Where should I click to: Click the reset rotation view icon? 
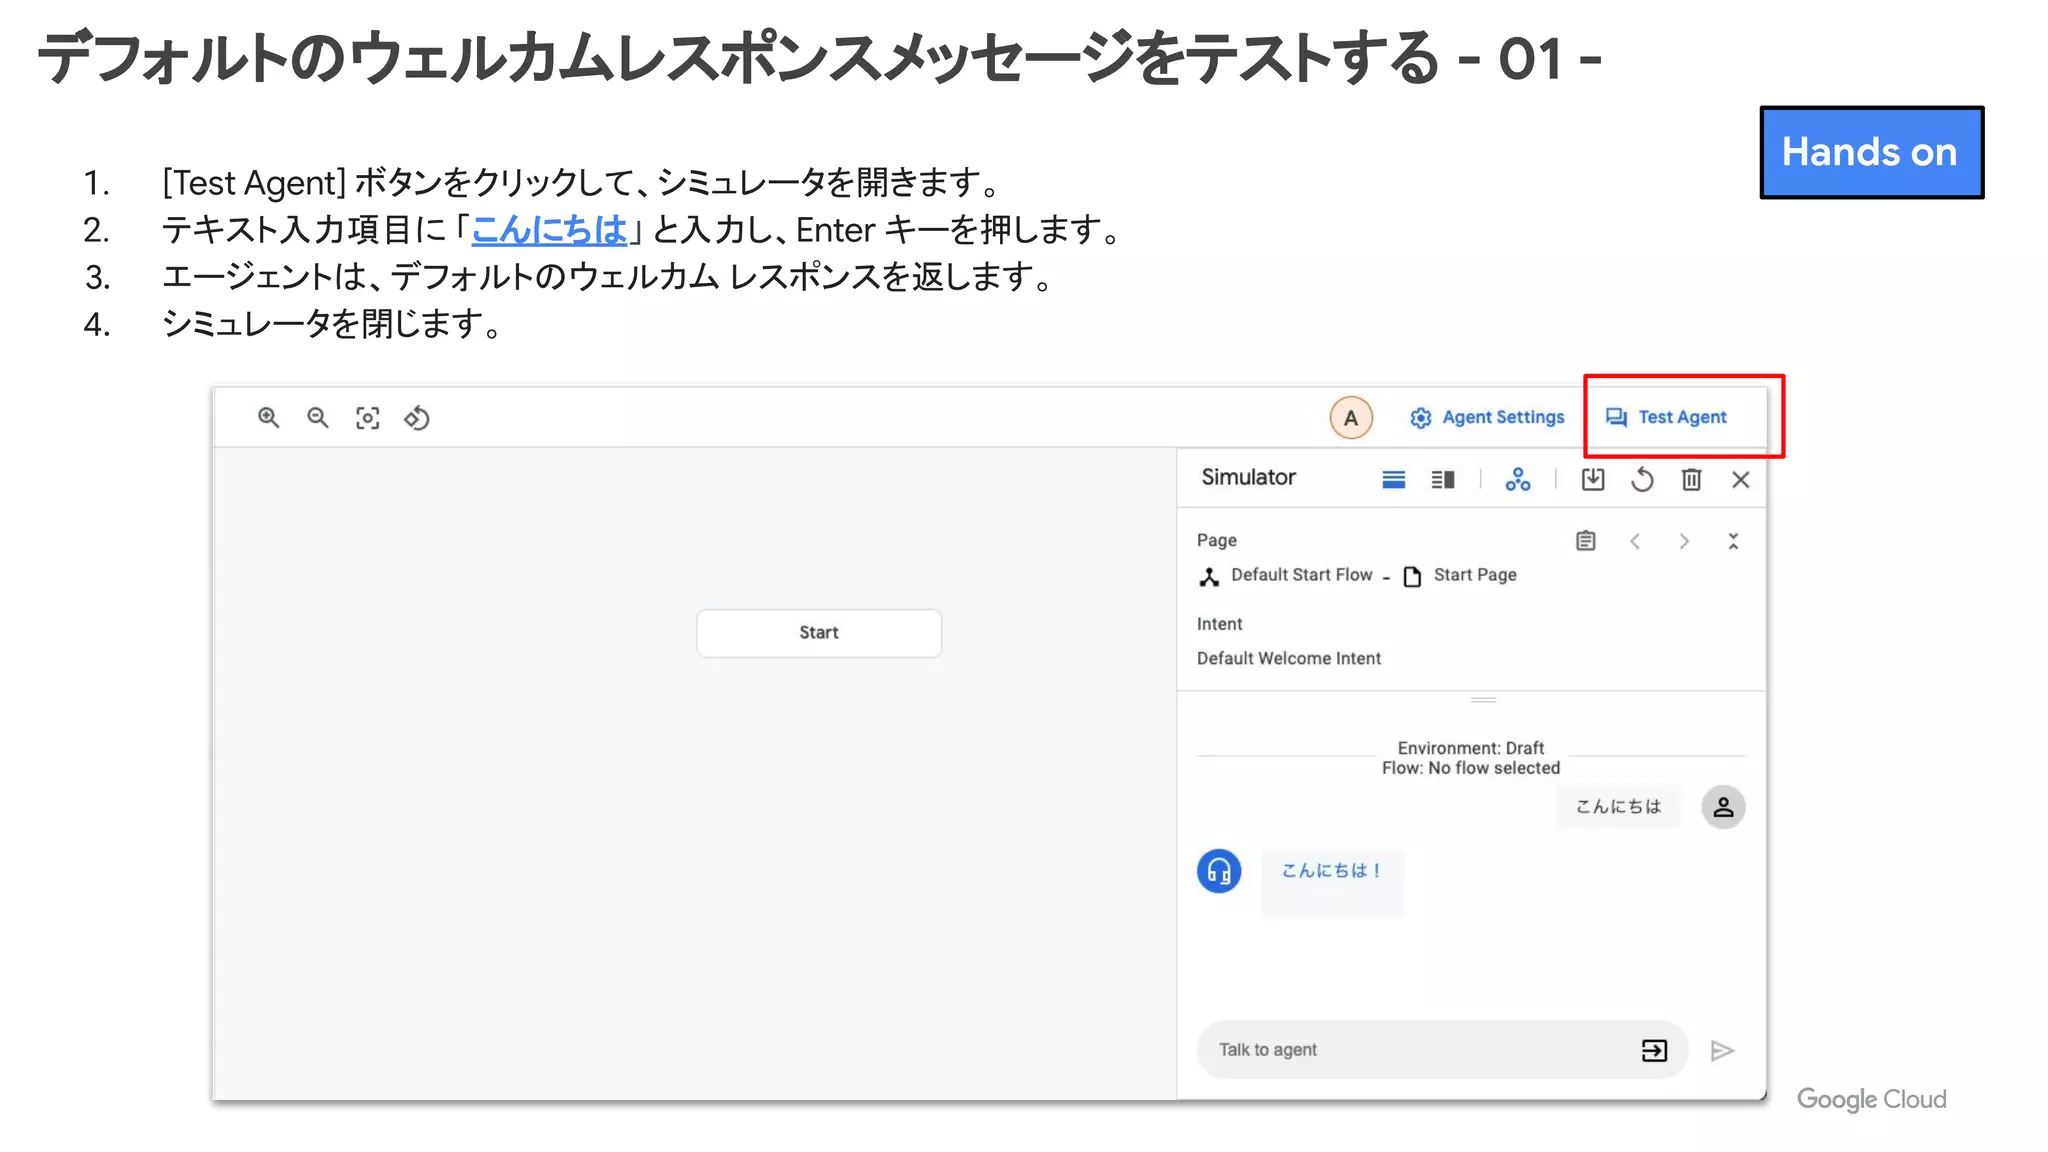pos(417,418)
